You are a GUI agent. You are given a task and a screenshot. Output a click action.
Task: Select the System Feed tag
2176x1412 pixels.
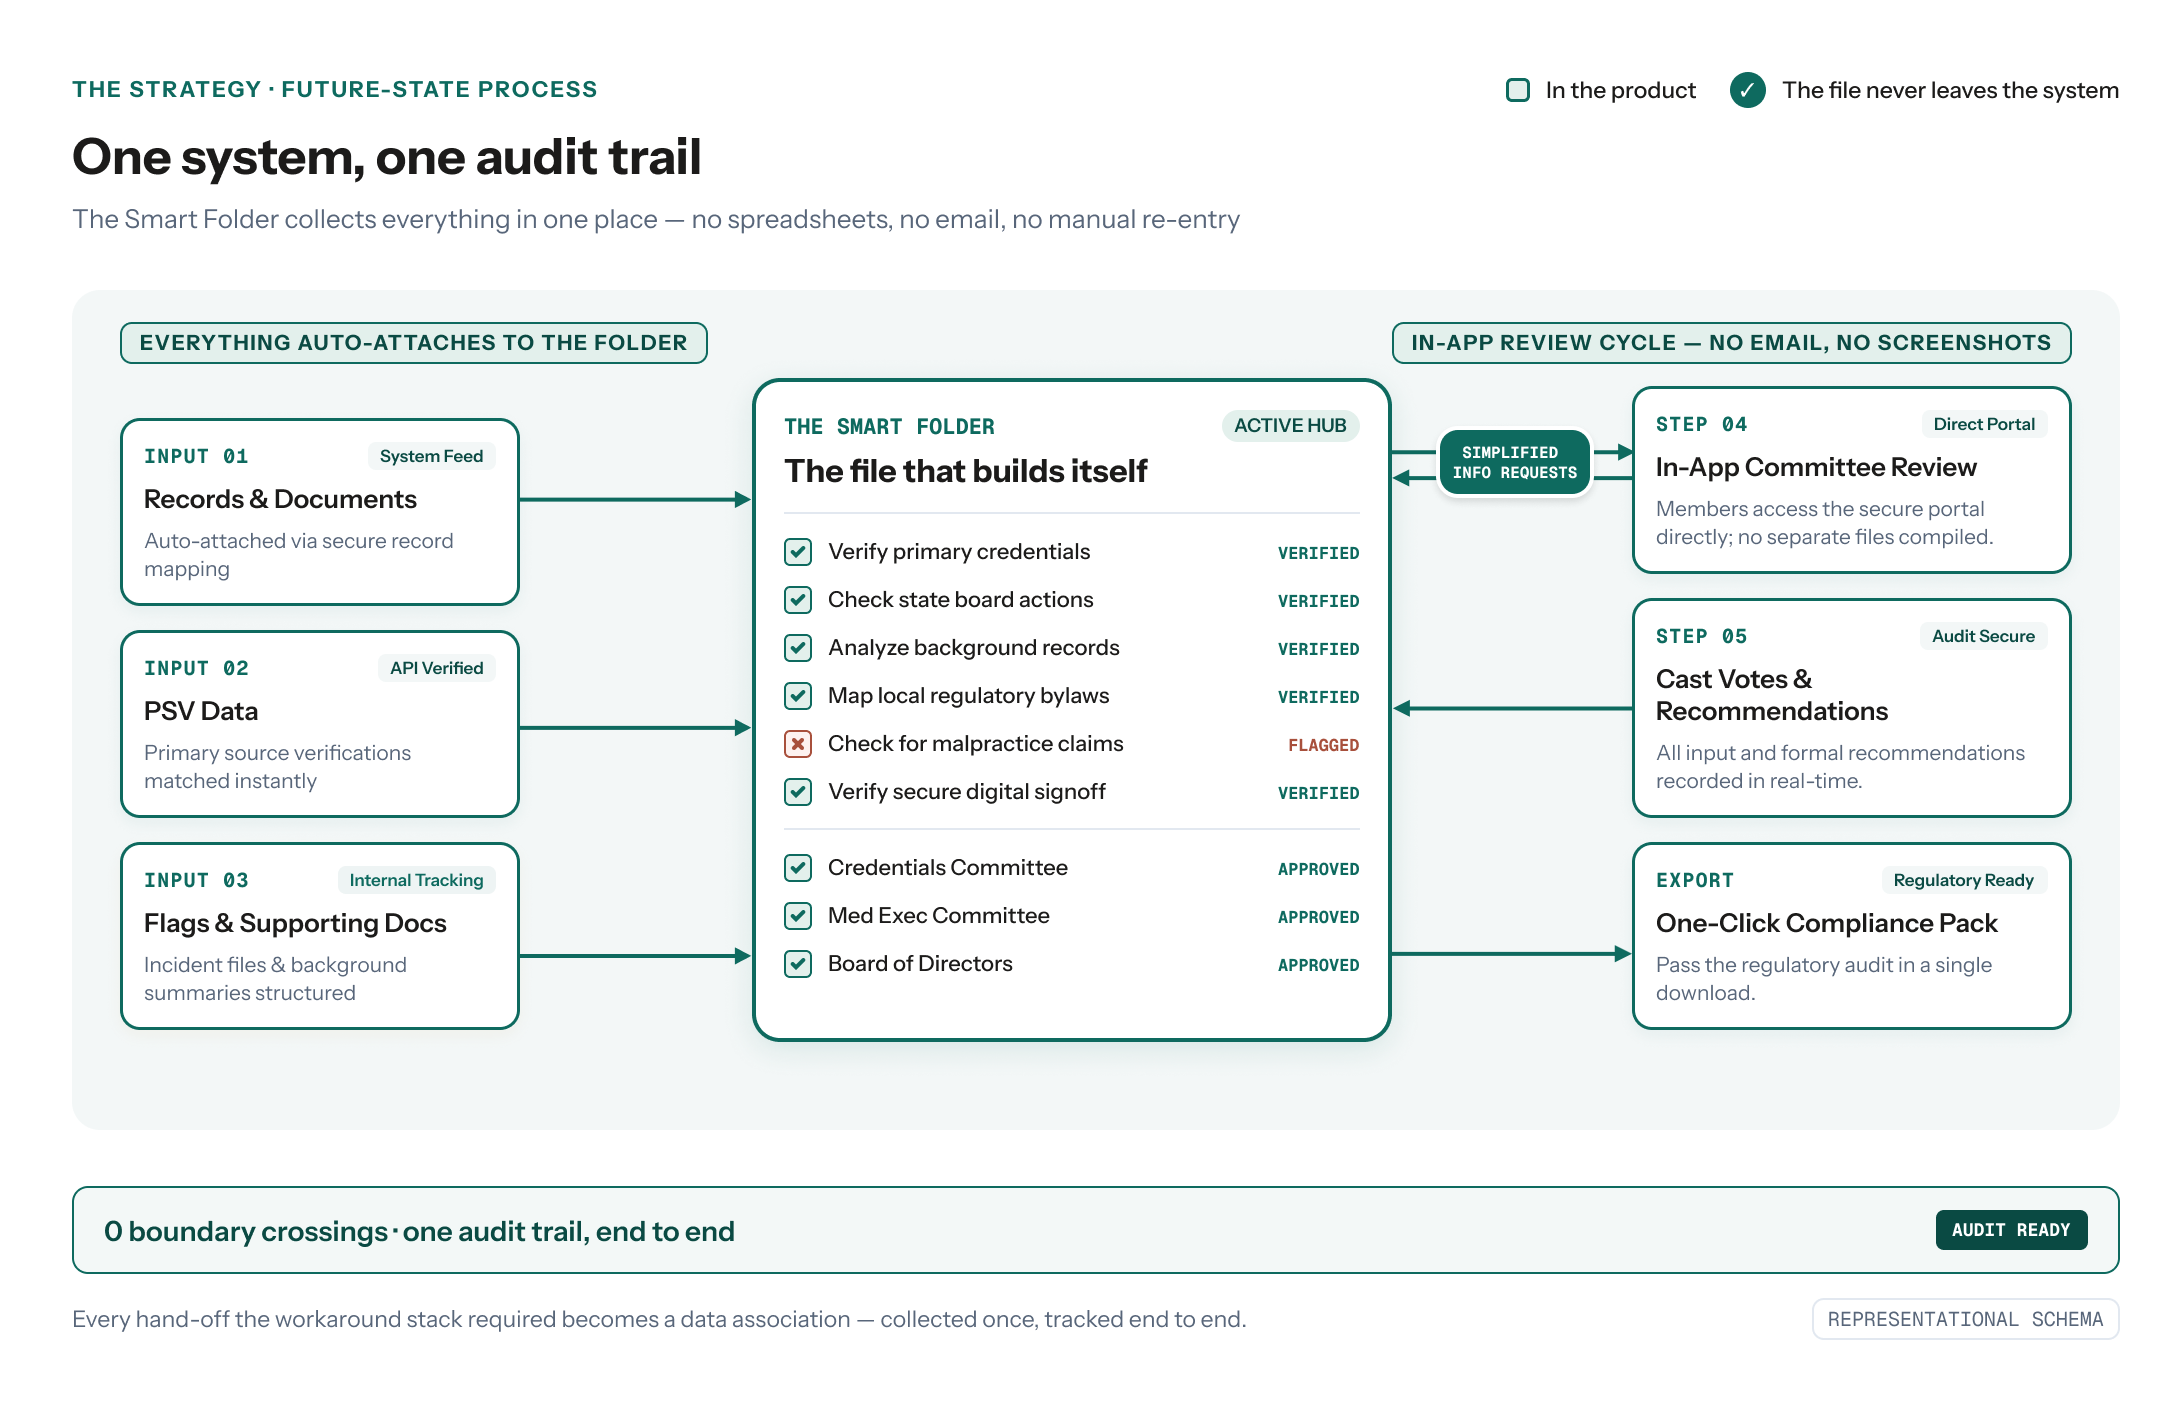431,456
